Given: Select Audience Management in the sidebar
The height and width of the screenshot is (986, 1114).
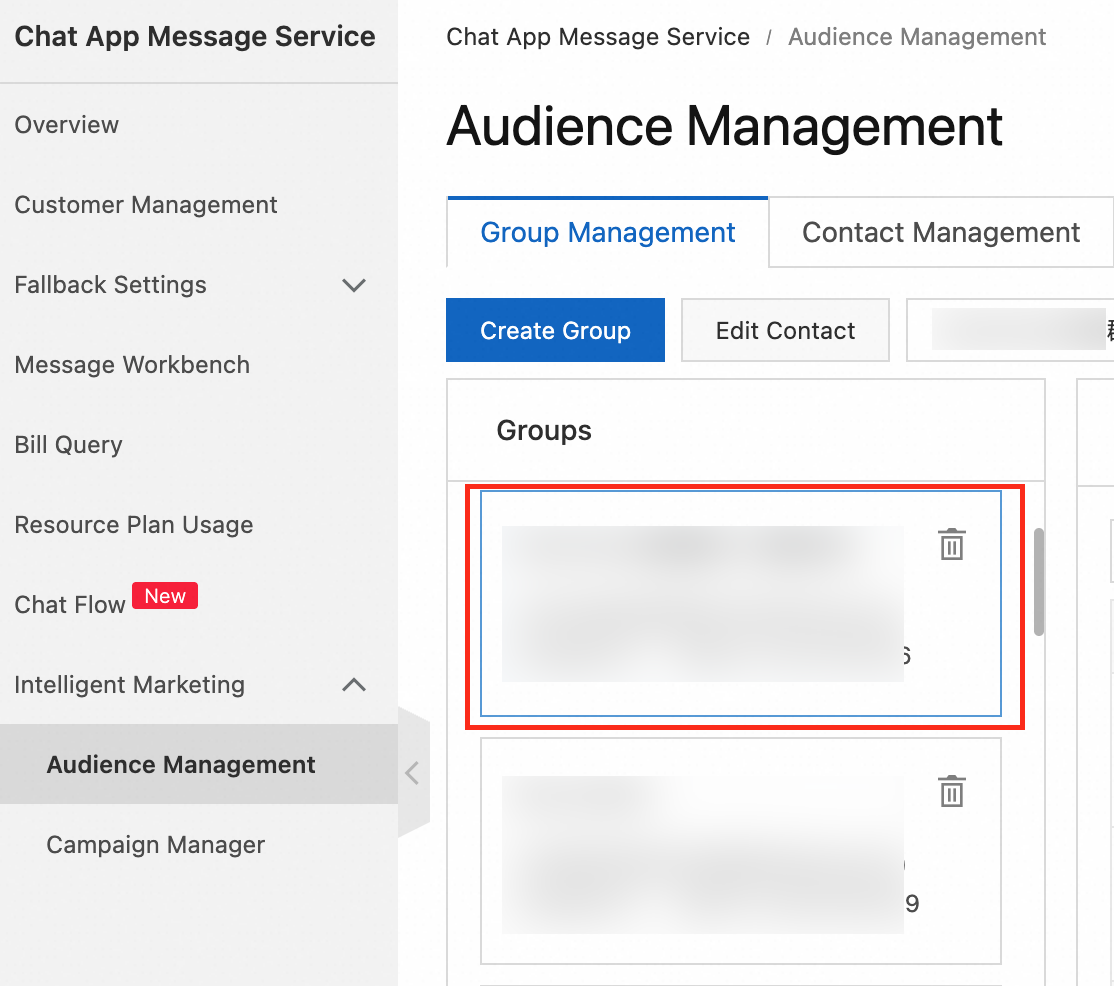Looking at the screenshot, I should click(x=181, y=765).
